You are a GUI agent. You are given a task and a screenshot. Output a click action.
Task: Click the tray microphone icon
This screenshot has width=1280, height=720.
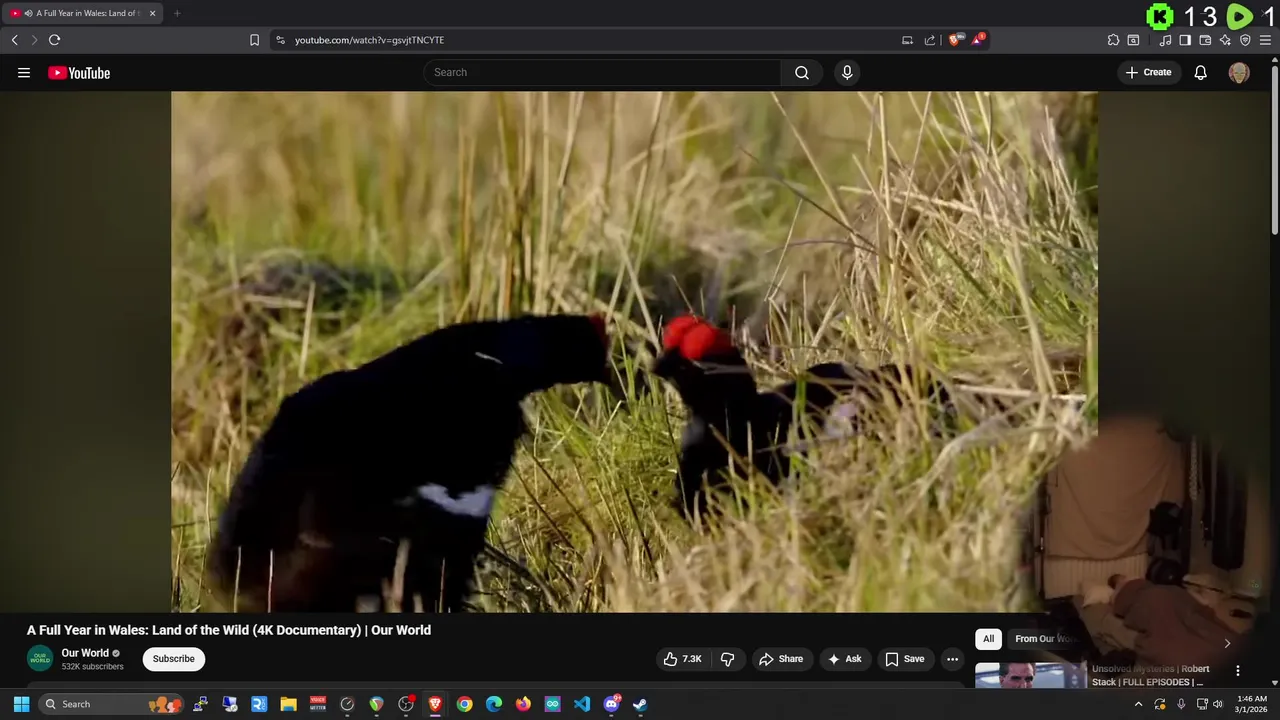point(1181,704)
